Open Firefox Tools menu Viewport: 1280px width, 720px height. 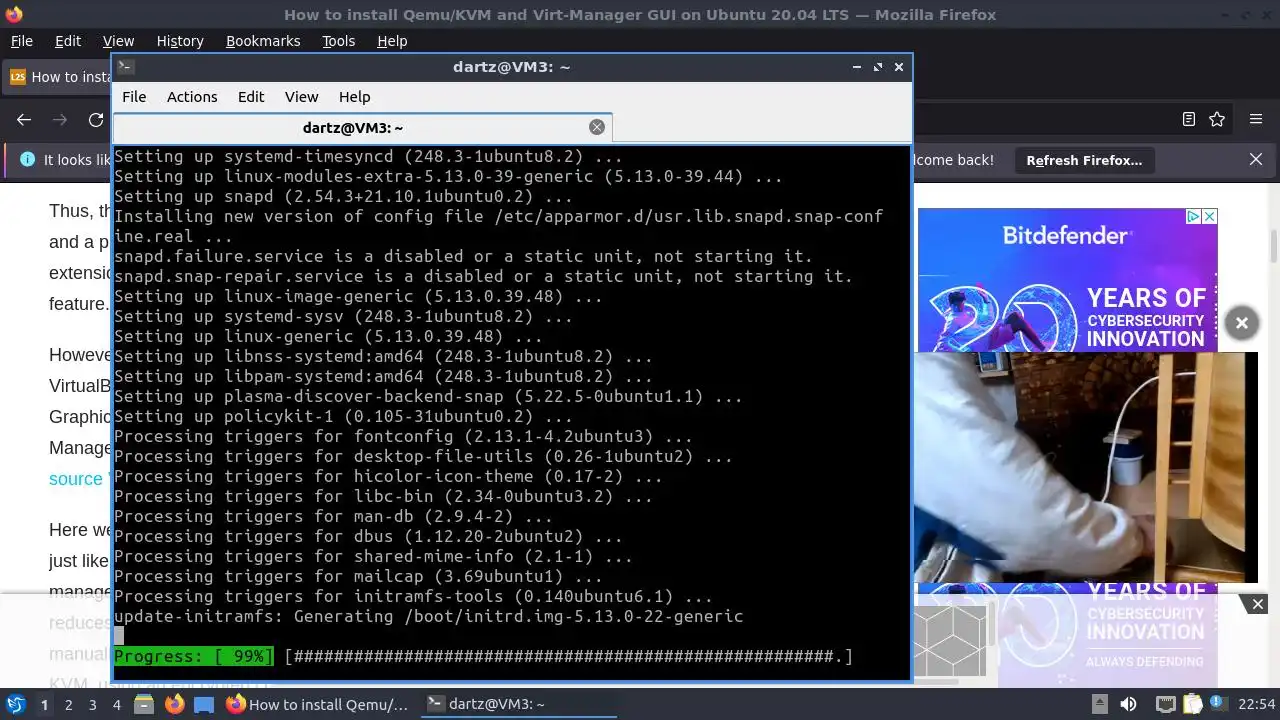point(338,41)
